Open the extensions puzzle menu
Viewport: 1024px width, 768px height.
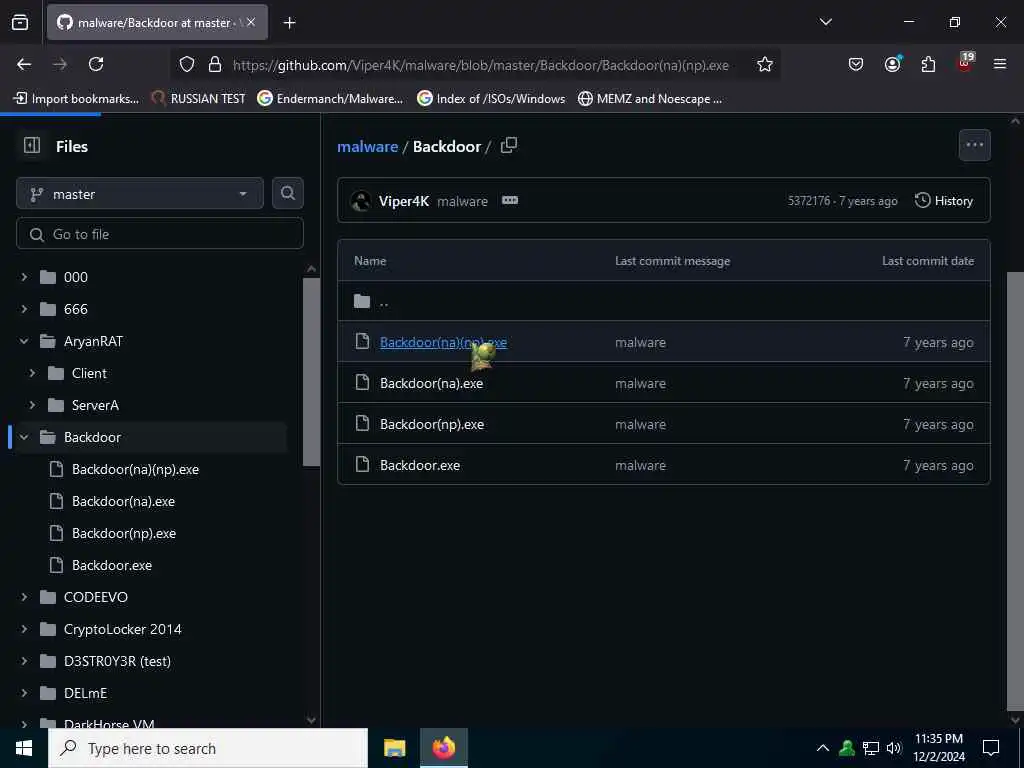928,64
